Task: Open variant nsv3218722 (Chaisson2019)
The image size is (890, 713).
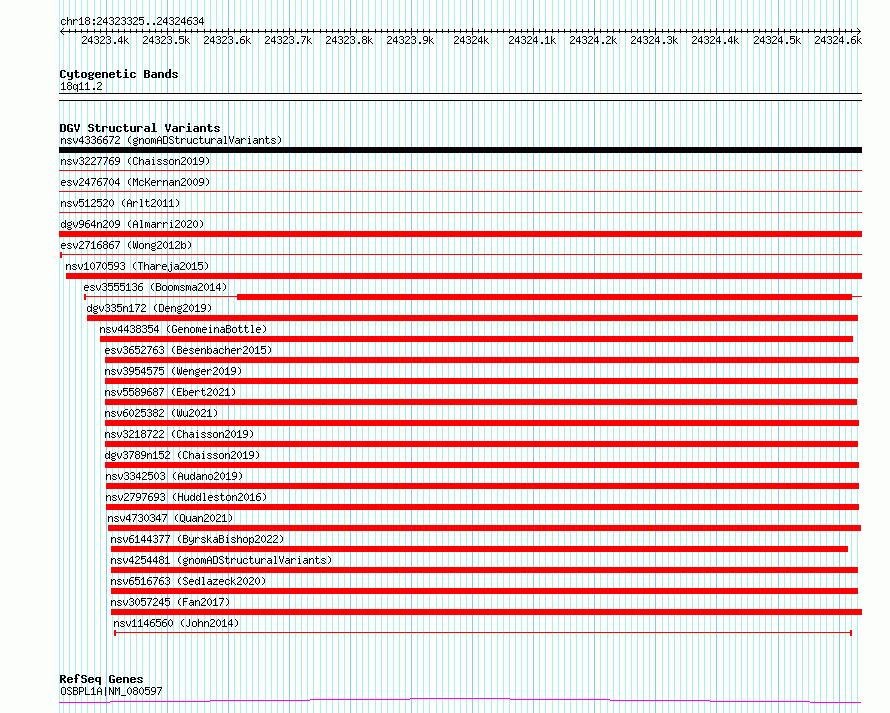Action: (179, 434)
